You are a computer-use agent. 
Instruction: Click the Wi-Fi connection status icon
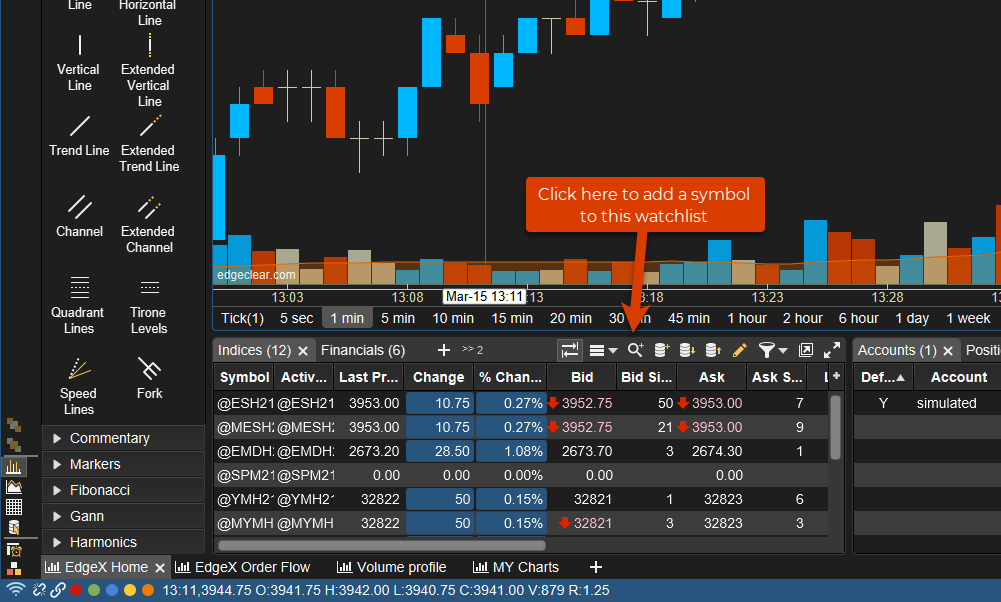(x=15, y=590)
